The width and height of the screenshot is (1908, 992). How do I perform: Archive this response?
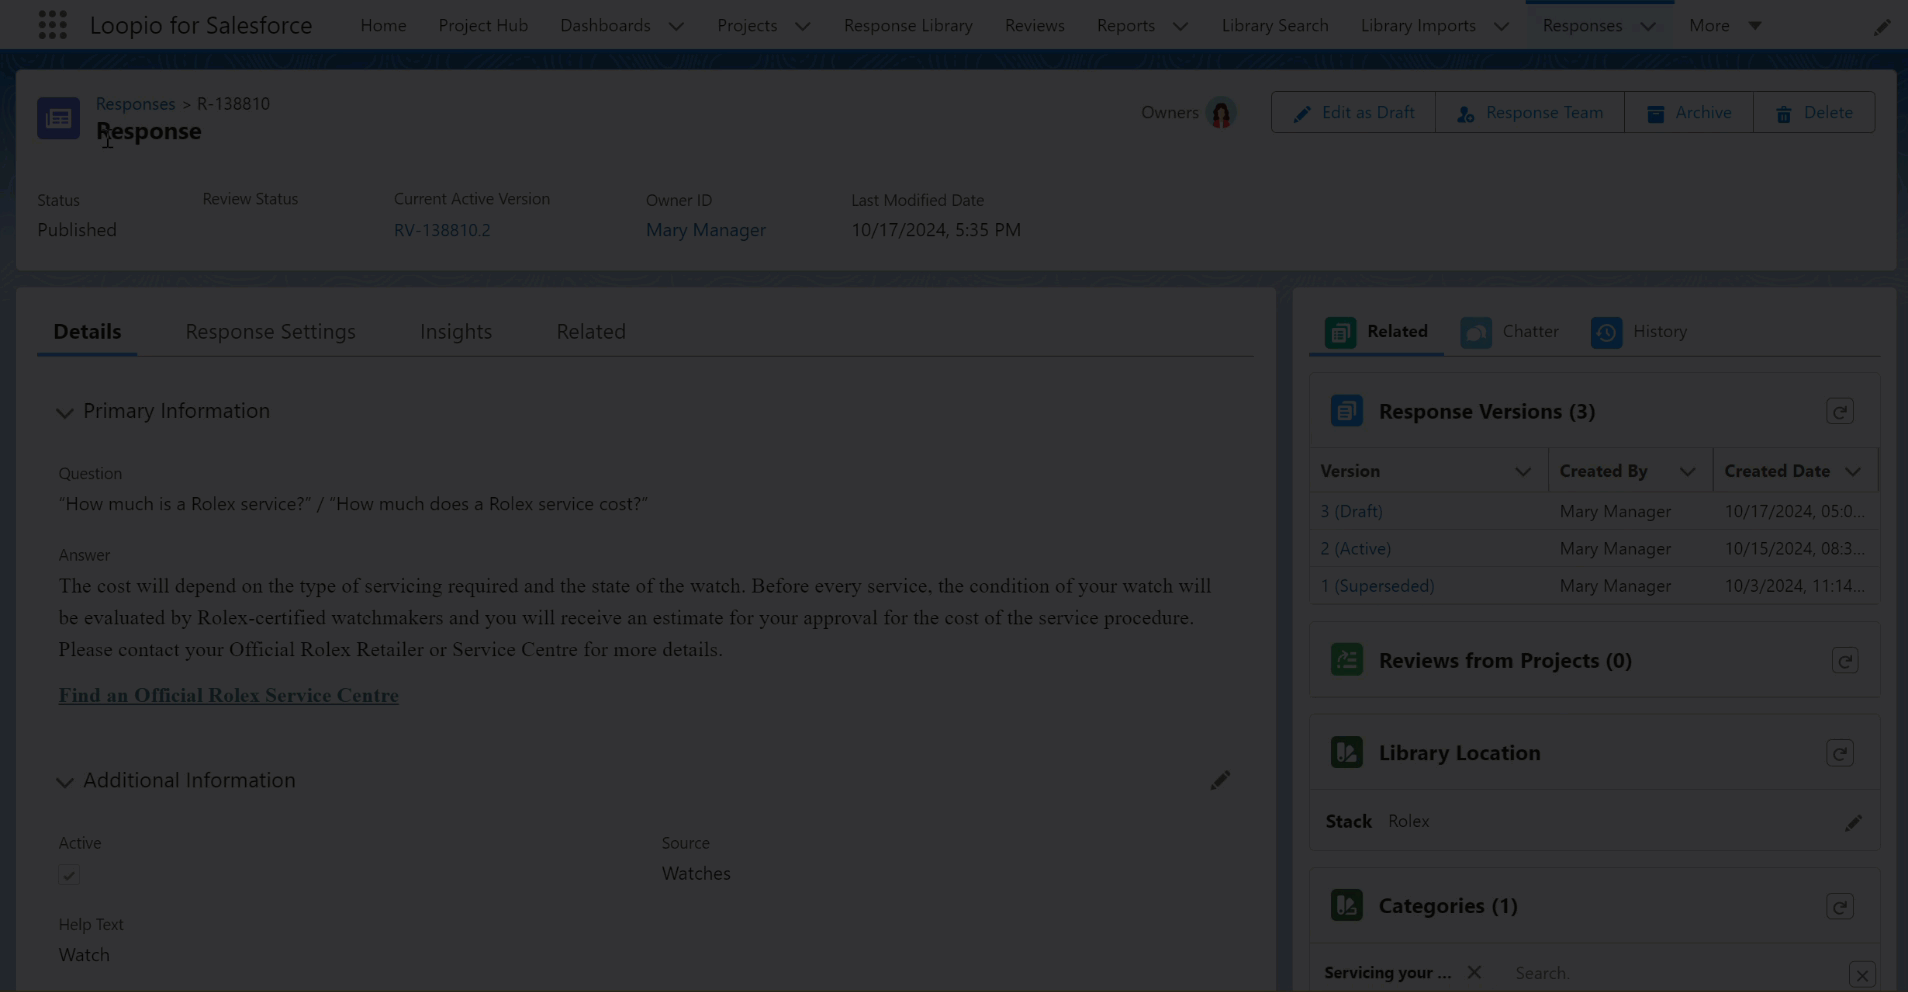[1689, 113]
